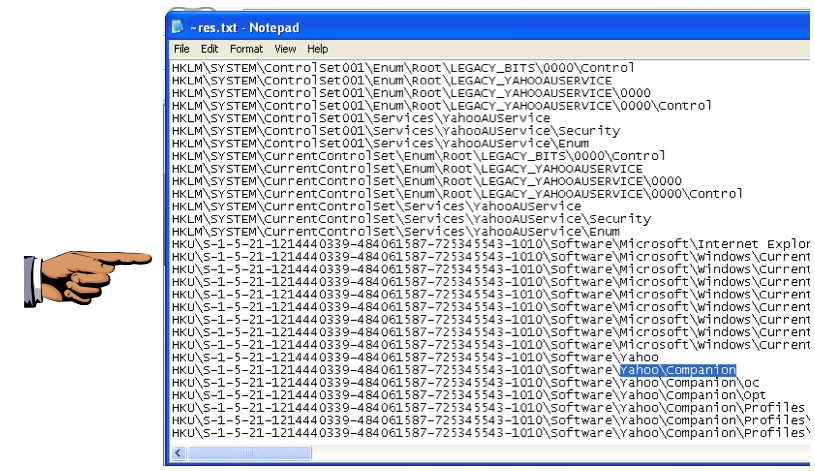Screen dimensions: 815x471
Task: Click the horizontal scrollbar thumb
Action: click(249, 453)
